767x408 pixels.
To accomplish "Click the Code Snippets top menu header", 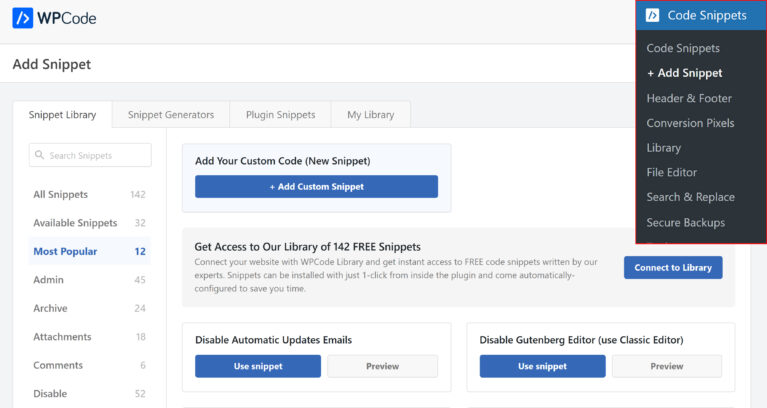I will click(x=701, y=15).
